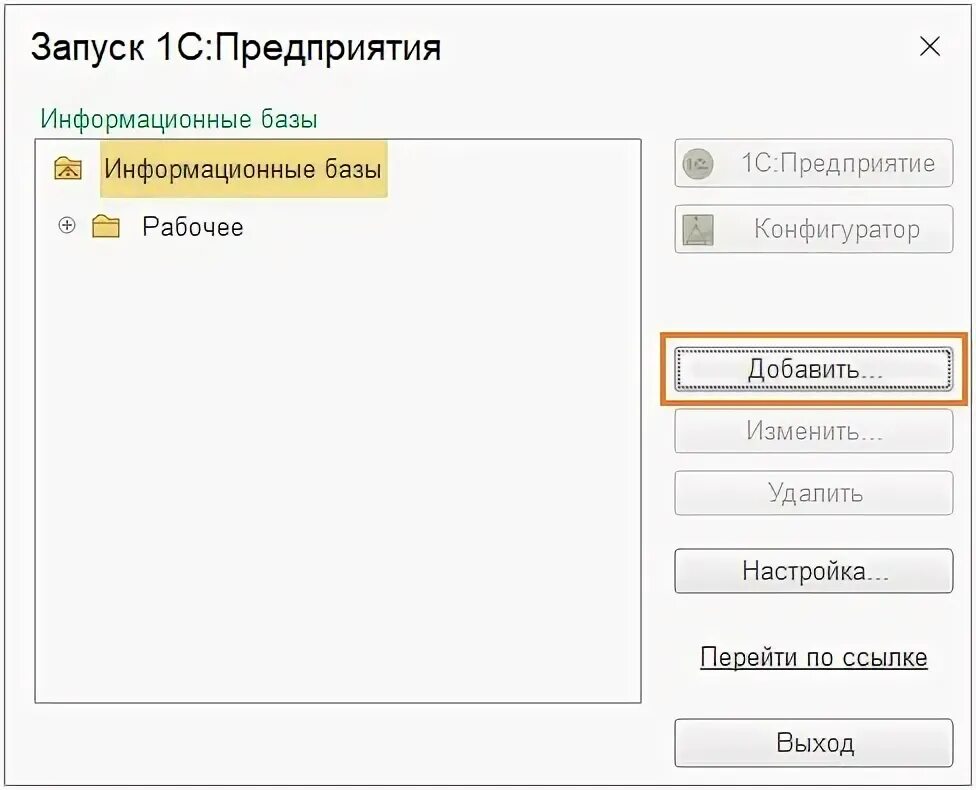Close the Запуск 1С:Предприятия dialog
Viewport: 976px width, 790px height.
(929, 46)
